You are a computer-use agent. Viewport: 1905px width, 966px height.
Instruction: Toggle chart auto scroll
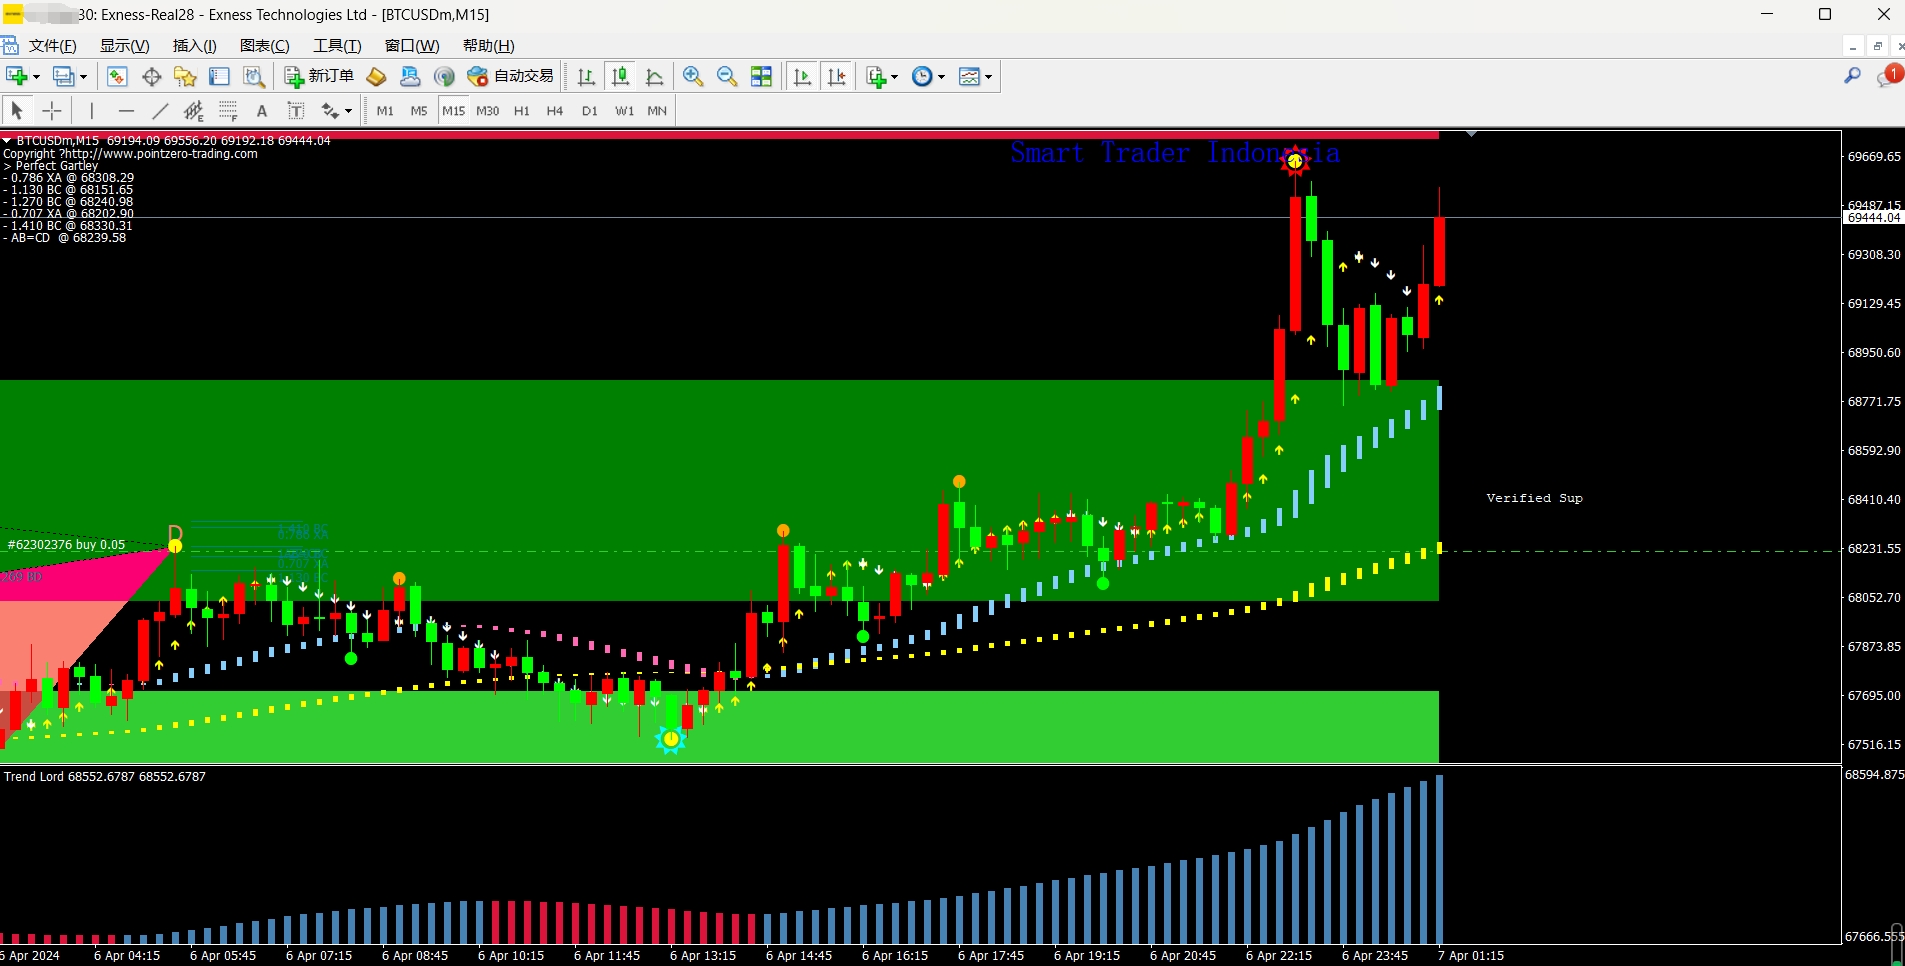[802, 76]
